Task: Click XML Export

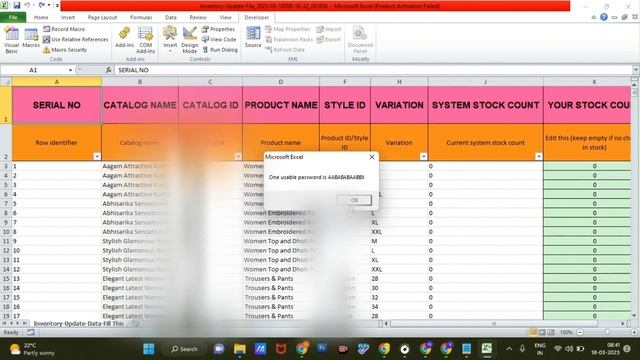Action: pyautogui.click(x=329, y=39)
